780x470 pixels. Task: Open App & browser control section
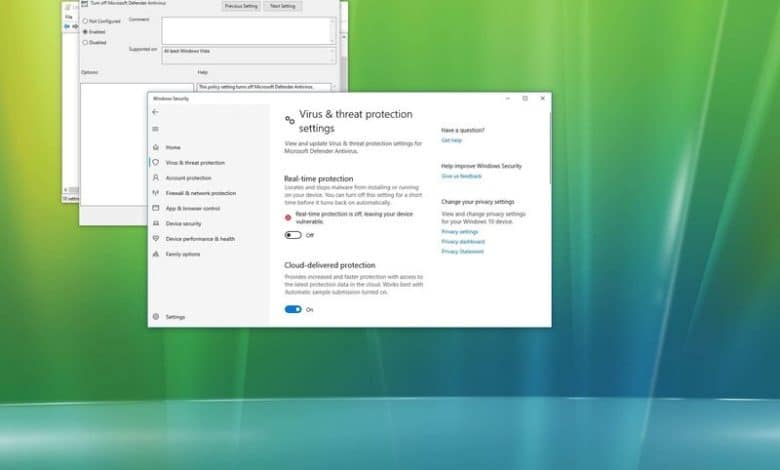click(193, 208)
